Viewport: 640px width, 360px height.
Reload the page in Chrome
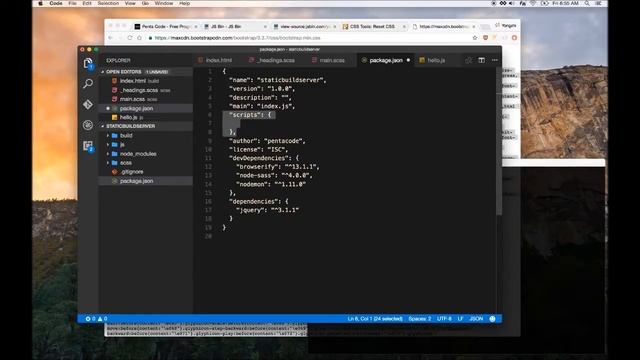tap(130, 38)
